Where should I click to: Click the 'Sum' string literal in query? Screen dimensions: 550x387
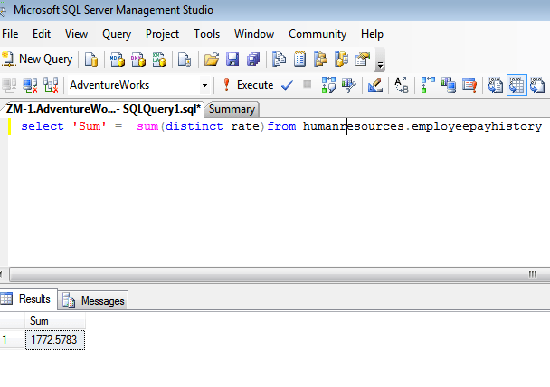coord(89,126)
